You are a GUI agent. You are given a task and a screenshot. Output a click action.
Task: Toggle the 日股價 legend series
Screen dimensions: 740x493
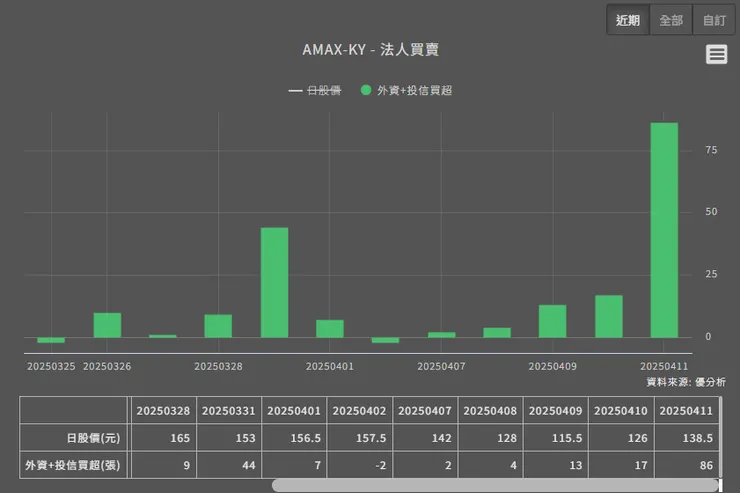(315, 90)
